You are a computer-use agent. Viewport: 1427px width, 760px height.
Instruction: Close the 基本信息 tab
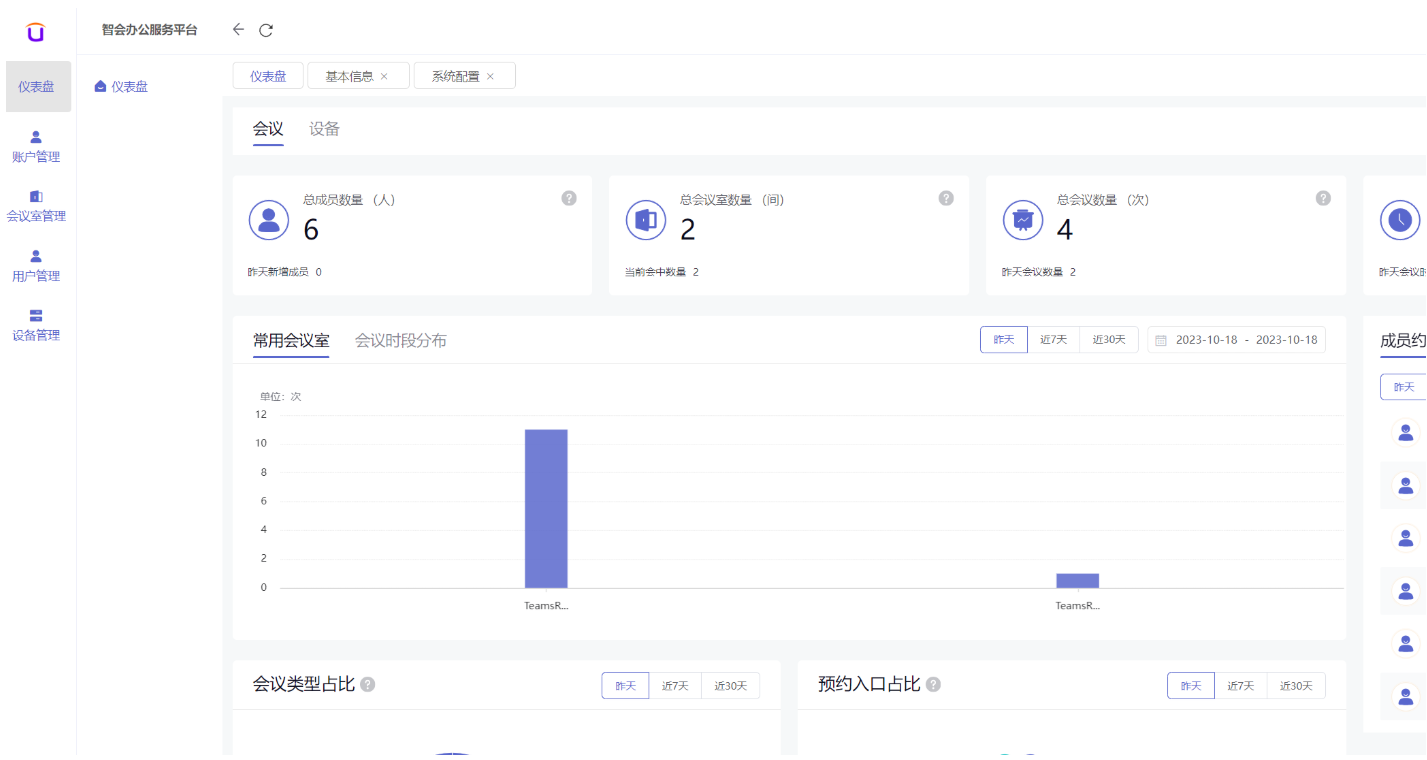click(x=384, y=77)
